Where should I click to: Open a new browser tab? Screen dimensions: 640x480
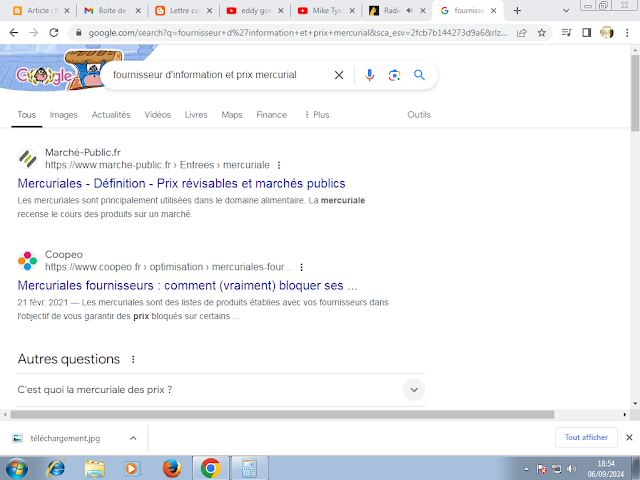tap(517, 11)
